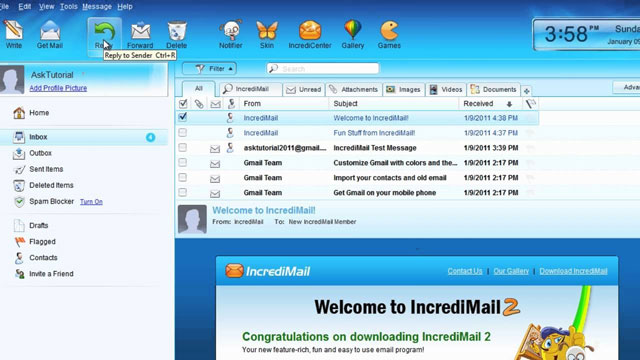Open the Filter dropdown
This screenshot has width=640, height=360.
(x=209, y=69)
